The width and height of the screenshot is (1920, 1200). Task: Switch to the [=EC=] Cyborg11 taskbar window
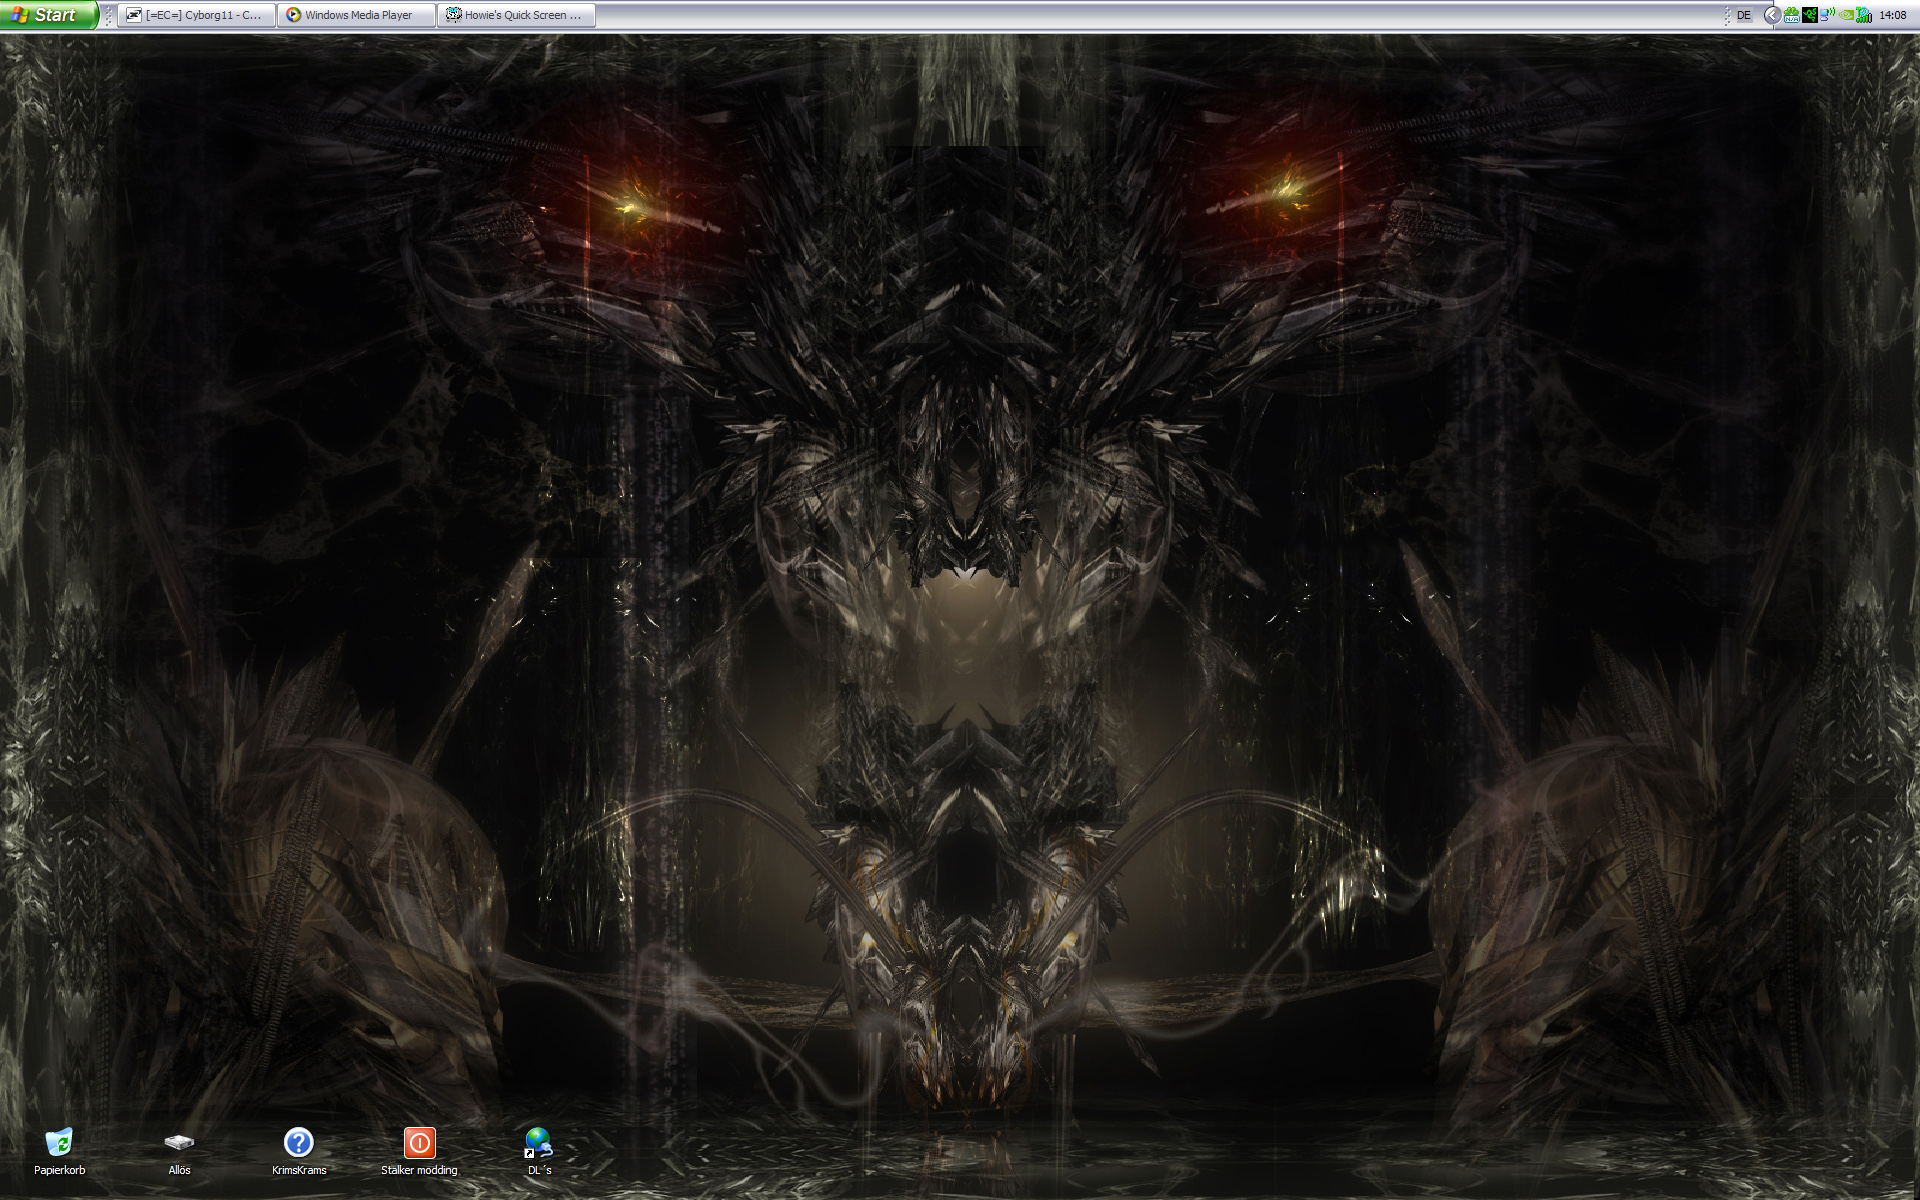pyautogui.click(x=196, y=15)
